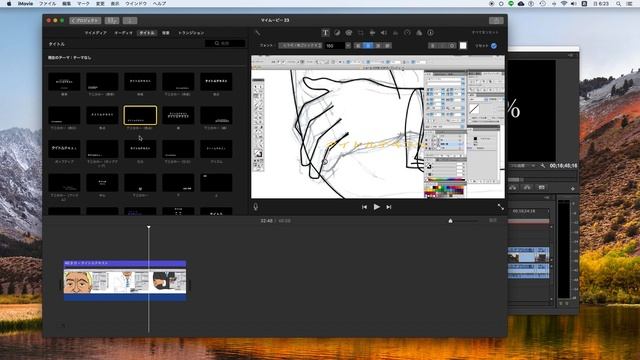Viewport: 640px width, 360px height.
Task: Click the font size field showing 100
Action: [x=334, y=46]
